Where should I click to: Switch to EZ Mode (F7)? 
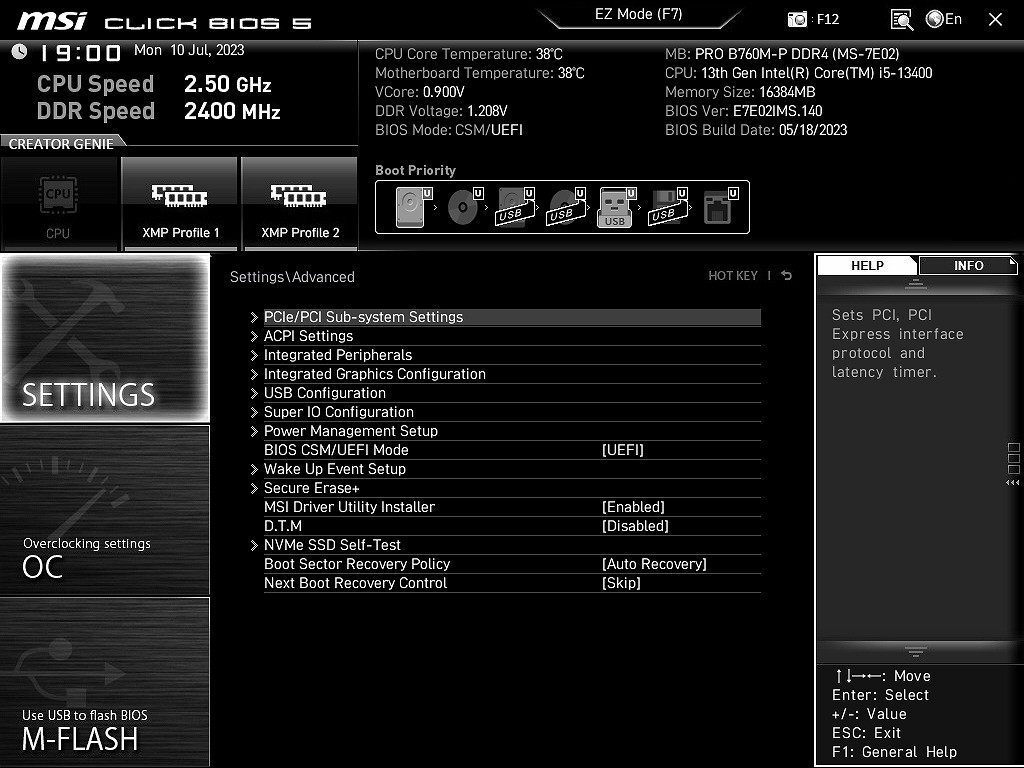coord(639,14)
